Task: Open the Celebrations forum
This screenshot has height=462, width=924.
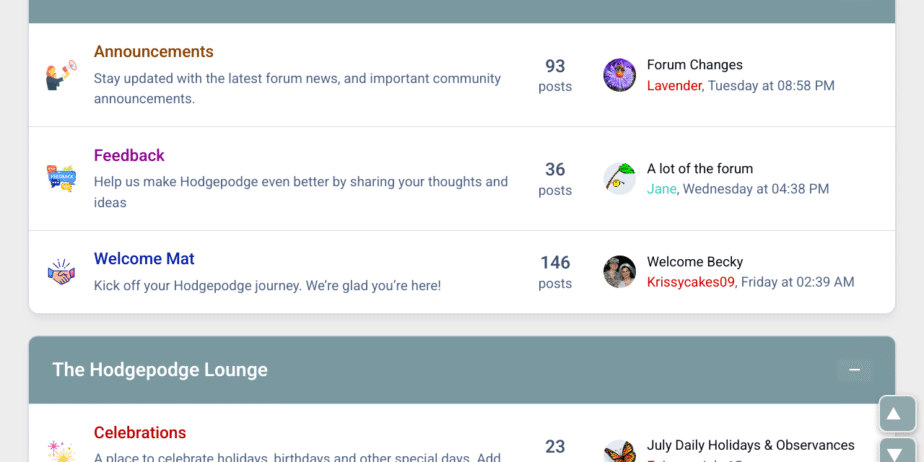Action: (x=140, y=433)
